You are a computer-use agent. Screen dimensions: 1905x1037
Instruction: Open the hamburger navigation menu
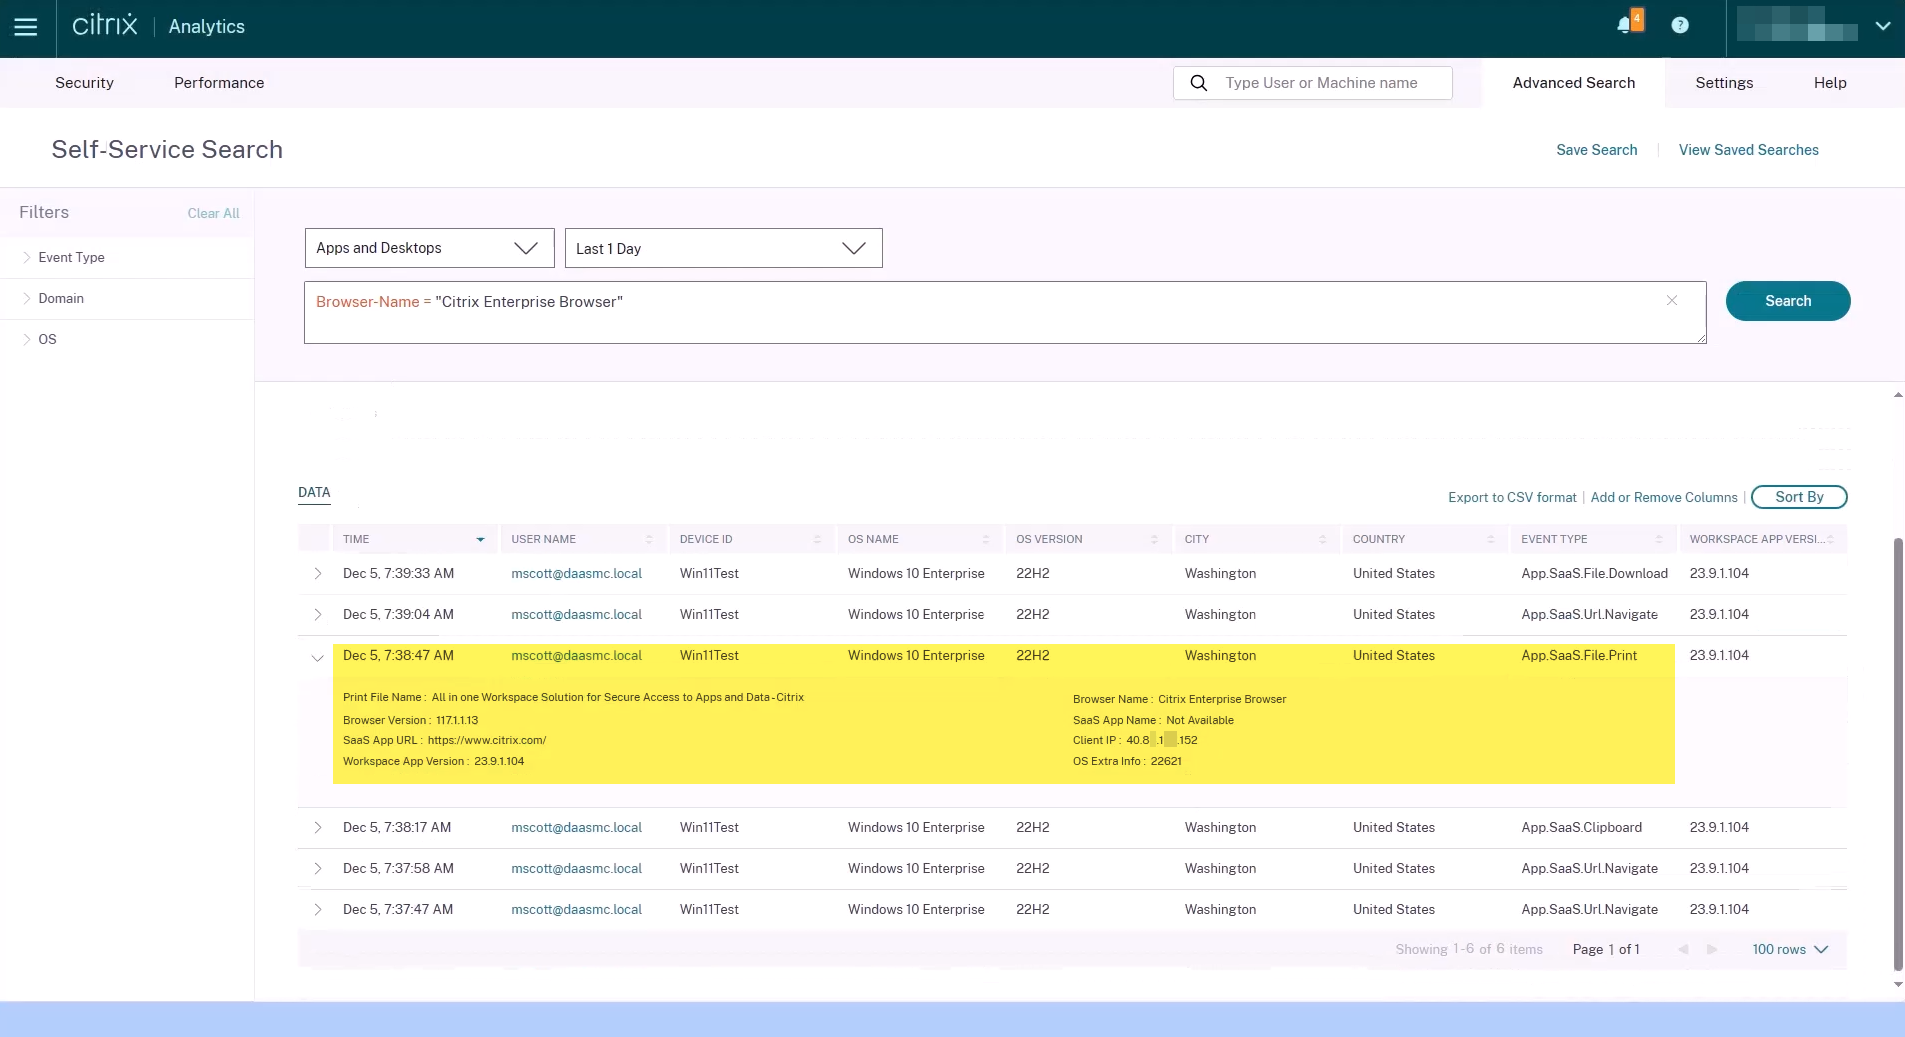[26, 27]
